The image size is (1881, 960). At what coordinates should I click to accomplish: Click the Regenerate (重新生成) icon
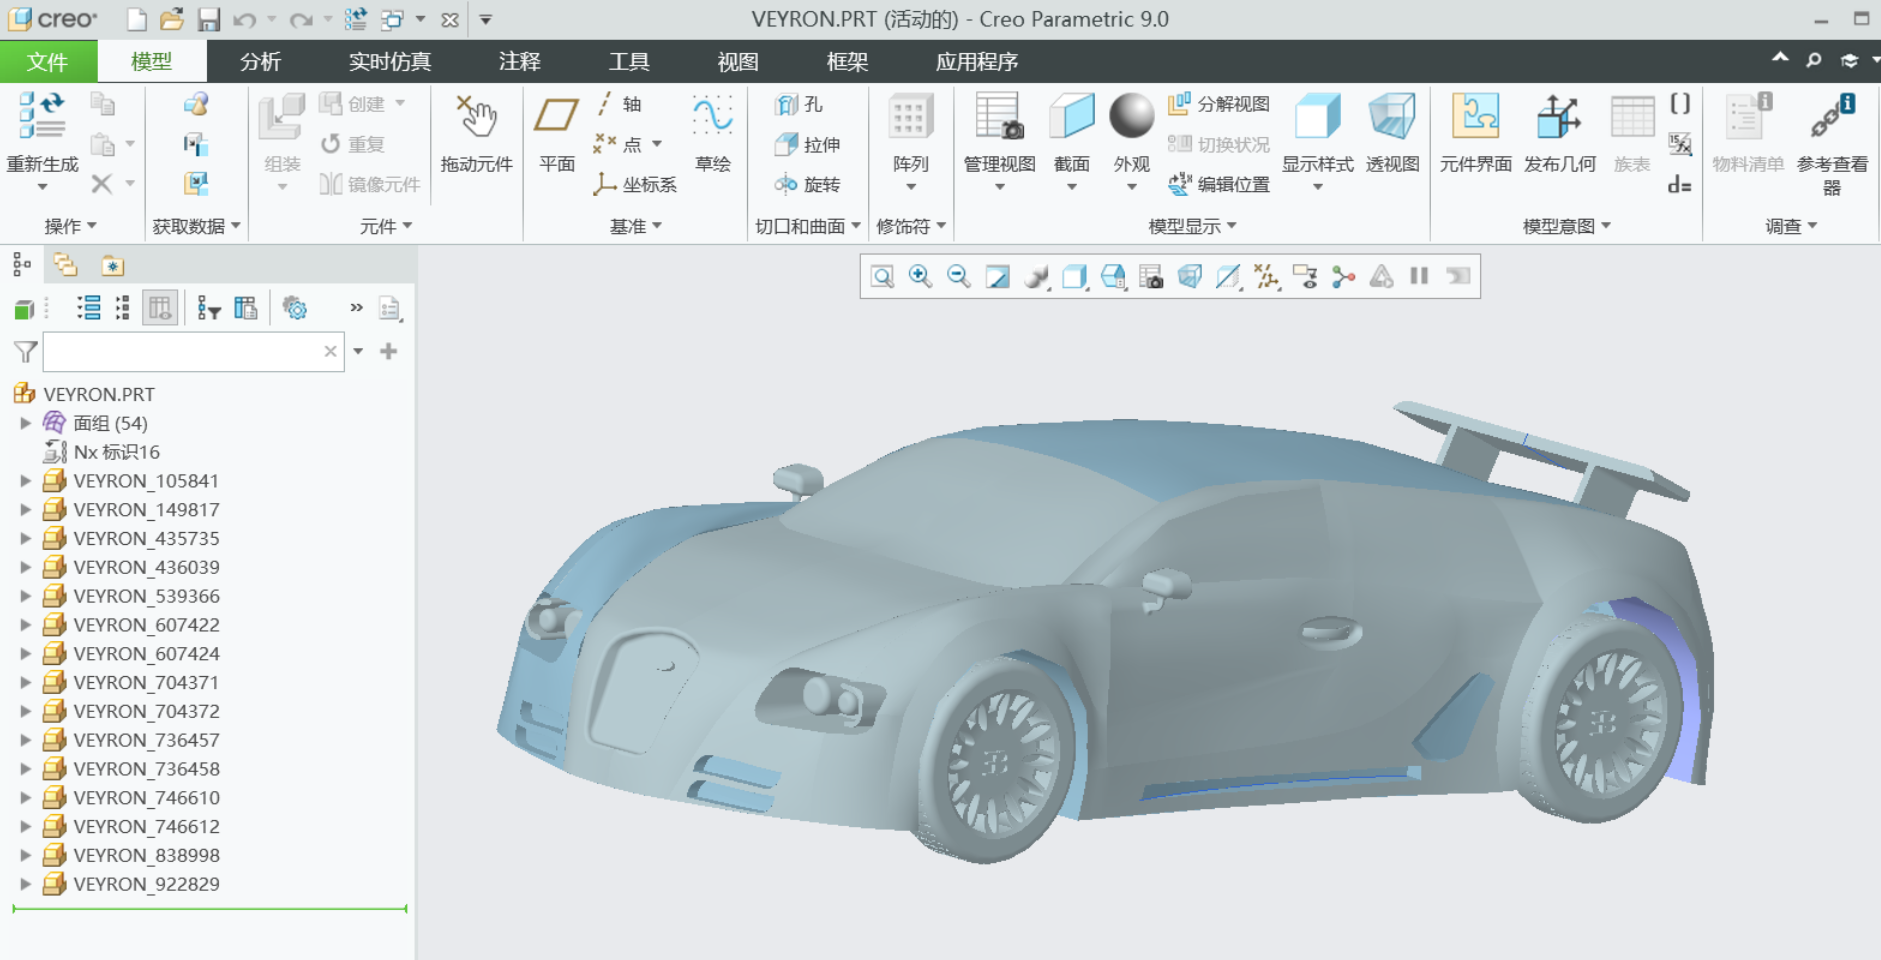(42, 116)
